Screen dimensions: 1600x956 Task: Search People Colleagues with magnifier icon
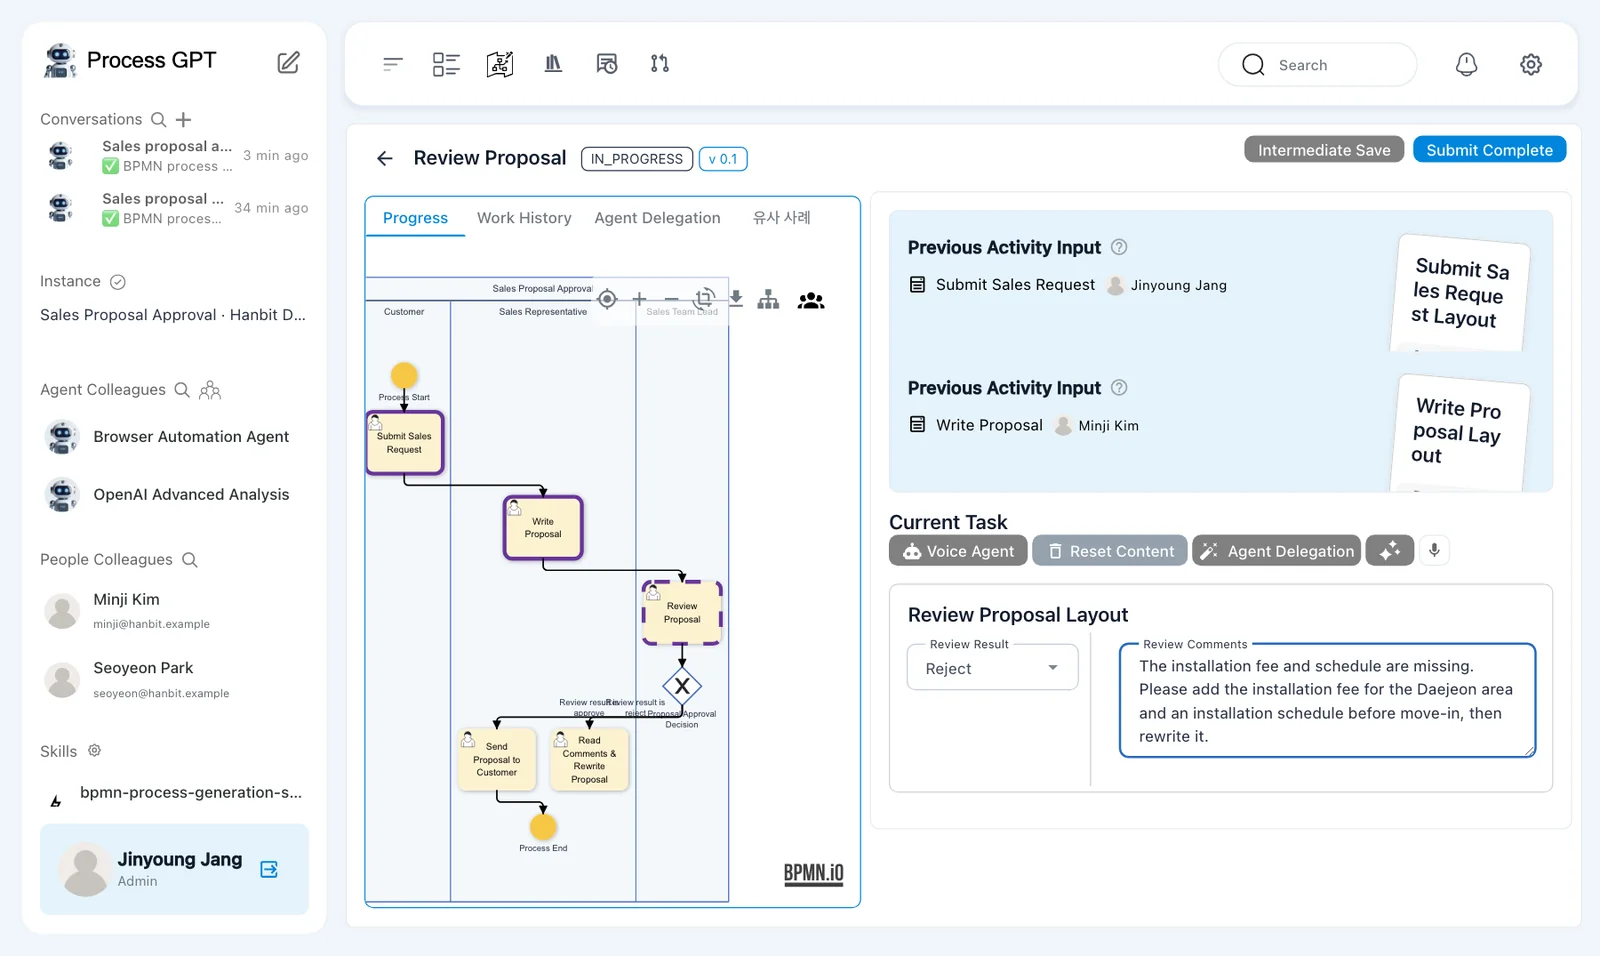(190, 560)
